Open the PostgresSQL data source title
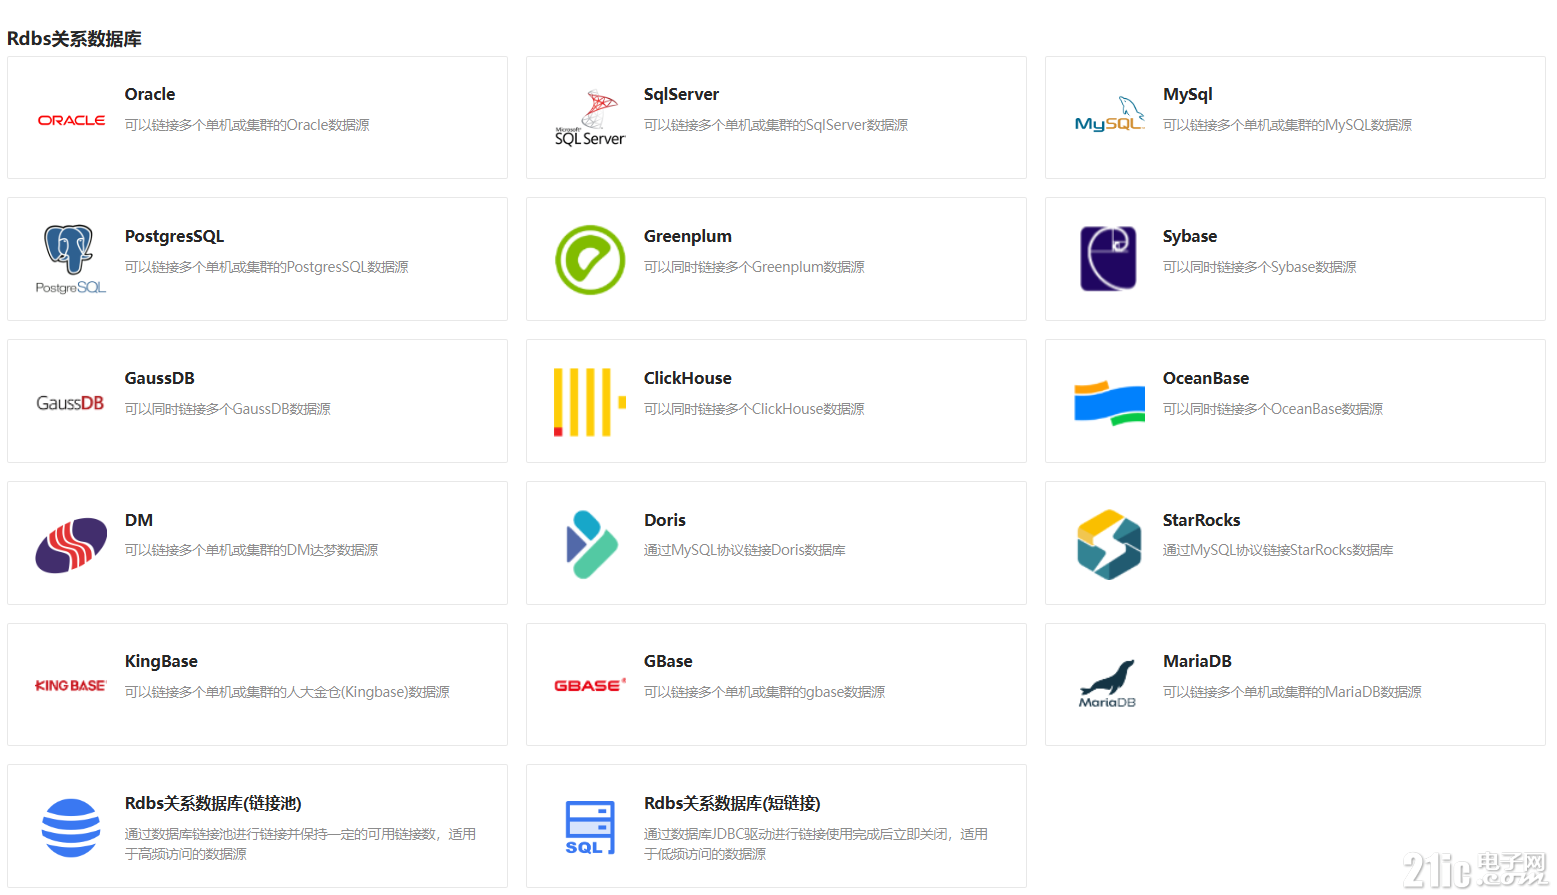Screen dimensions: 1557x895 click(x=174, y=236)
